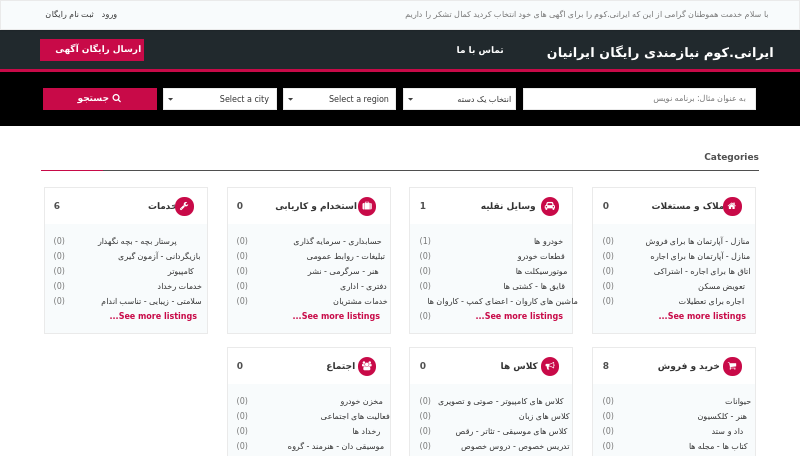The image size is (800, 456).
Task: Click the red جستجو search button
Action: pyautogui.click(x=100, y=99)
